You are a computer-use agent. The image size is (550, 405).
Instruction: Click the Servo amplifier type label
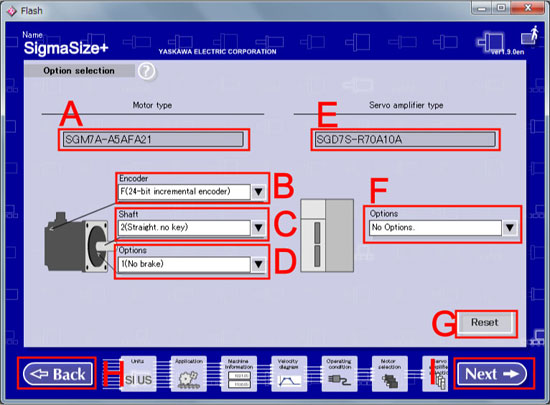[x=406, y=105]
